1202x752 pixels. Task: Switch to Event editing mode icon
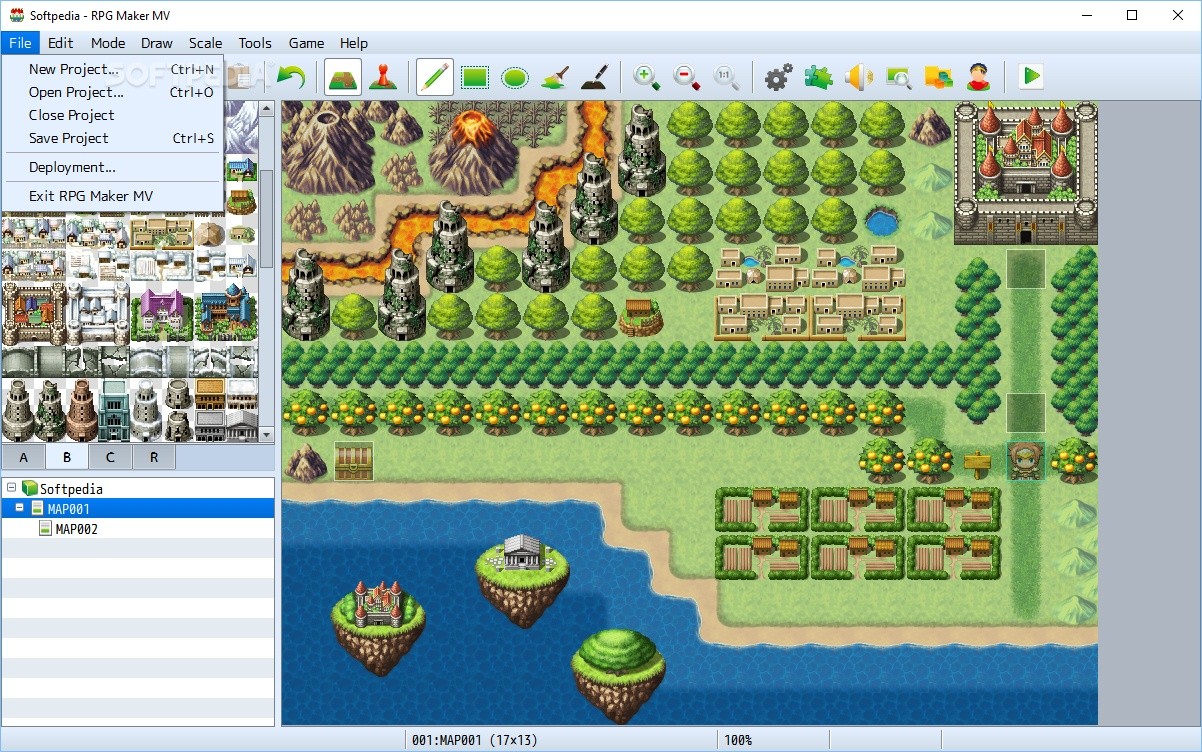coord(382,77)
